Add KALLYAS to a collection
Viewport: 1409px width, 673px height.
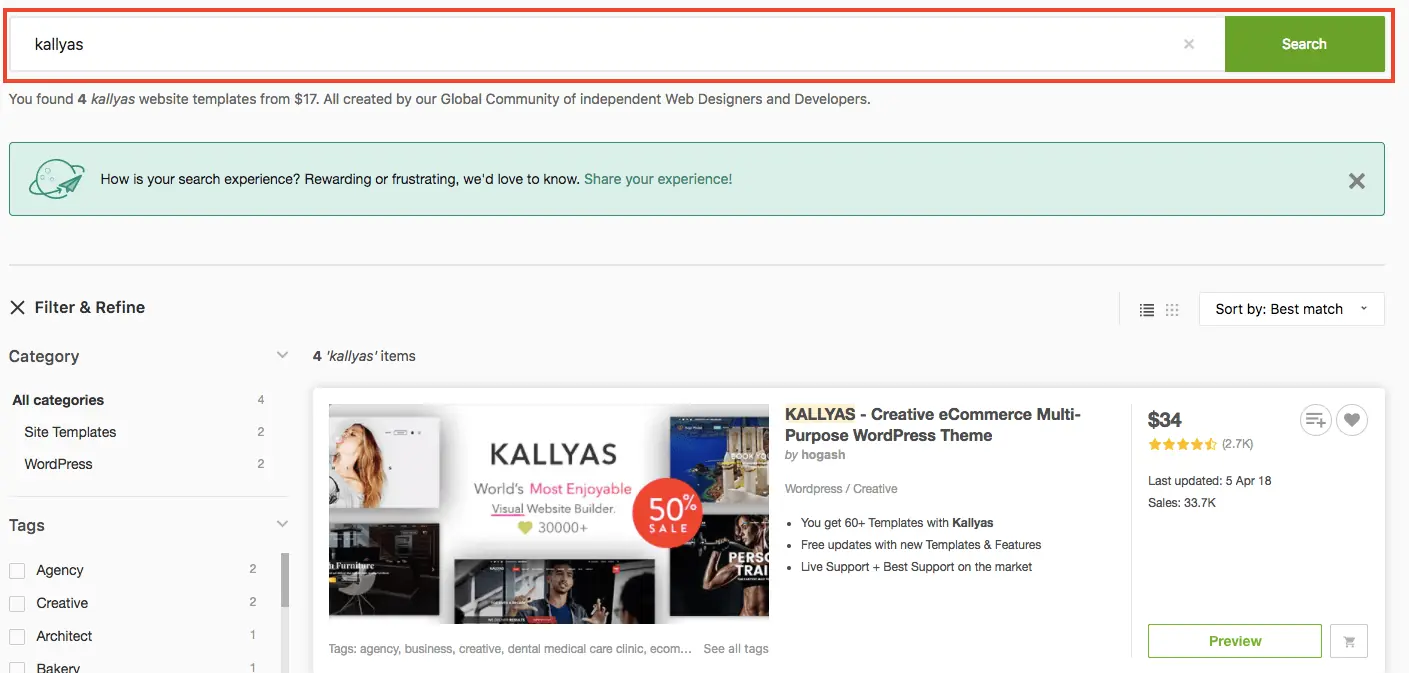click(1315, 420)
